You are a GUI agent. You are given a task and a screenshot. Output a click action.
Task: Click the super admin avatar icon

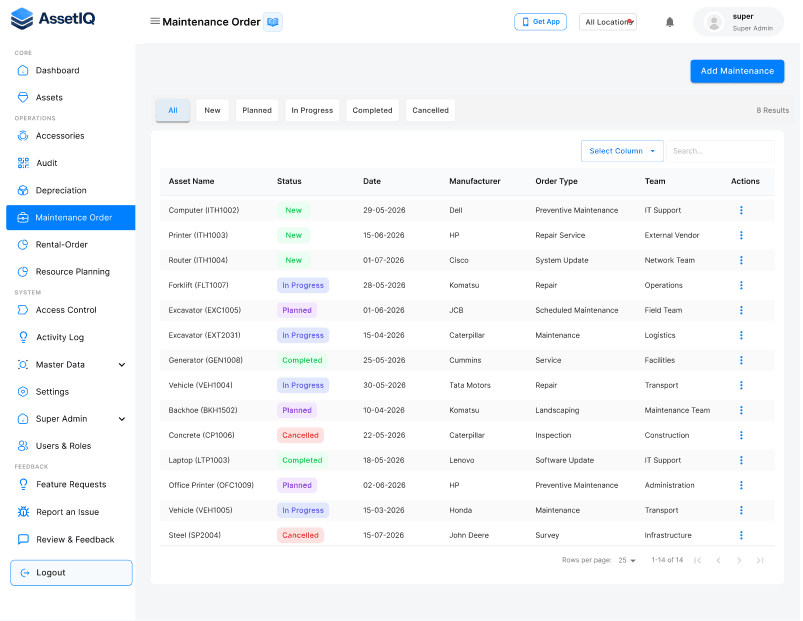click(x=713, y=22)
